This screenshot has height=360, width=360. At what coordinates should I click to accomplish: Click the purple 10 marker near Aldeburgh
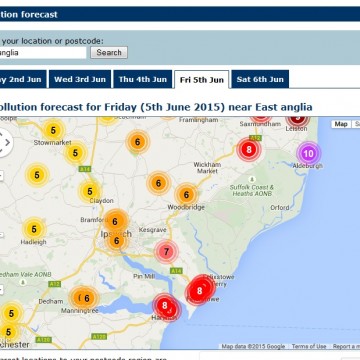pyautogui.click(x=309, y=154)
